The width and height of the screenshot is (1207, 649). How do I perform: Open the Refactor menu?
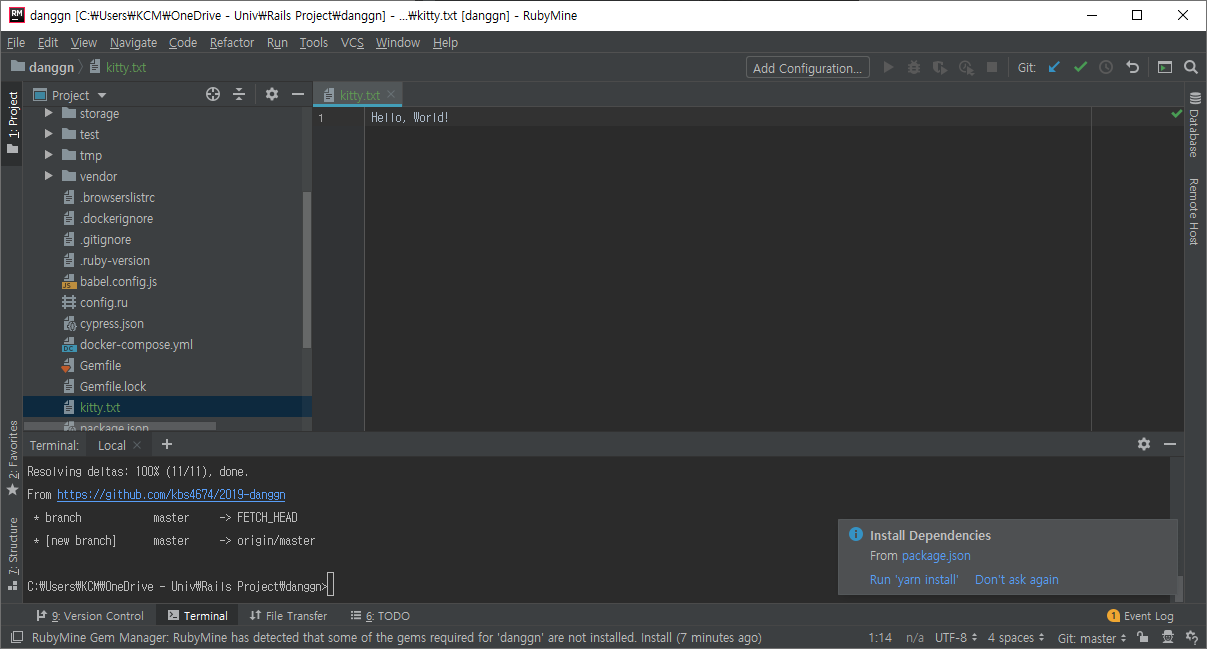point(232,43)
